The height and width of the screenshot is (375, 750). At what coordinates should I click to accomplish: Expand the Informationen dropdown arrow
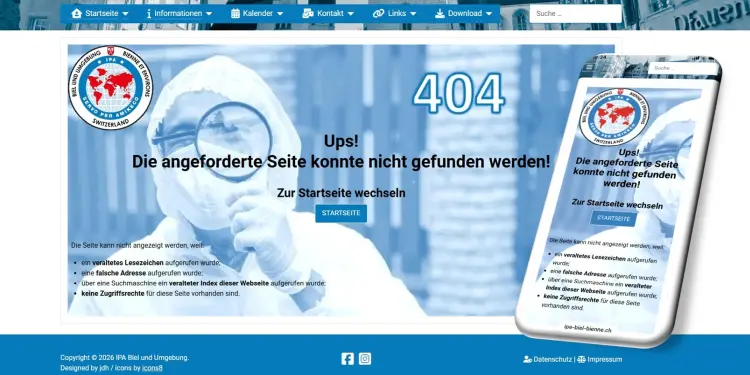tap(209, 14)
